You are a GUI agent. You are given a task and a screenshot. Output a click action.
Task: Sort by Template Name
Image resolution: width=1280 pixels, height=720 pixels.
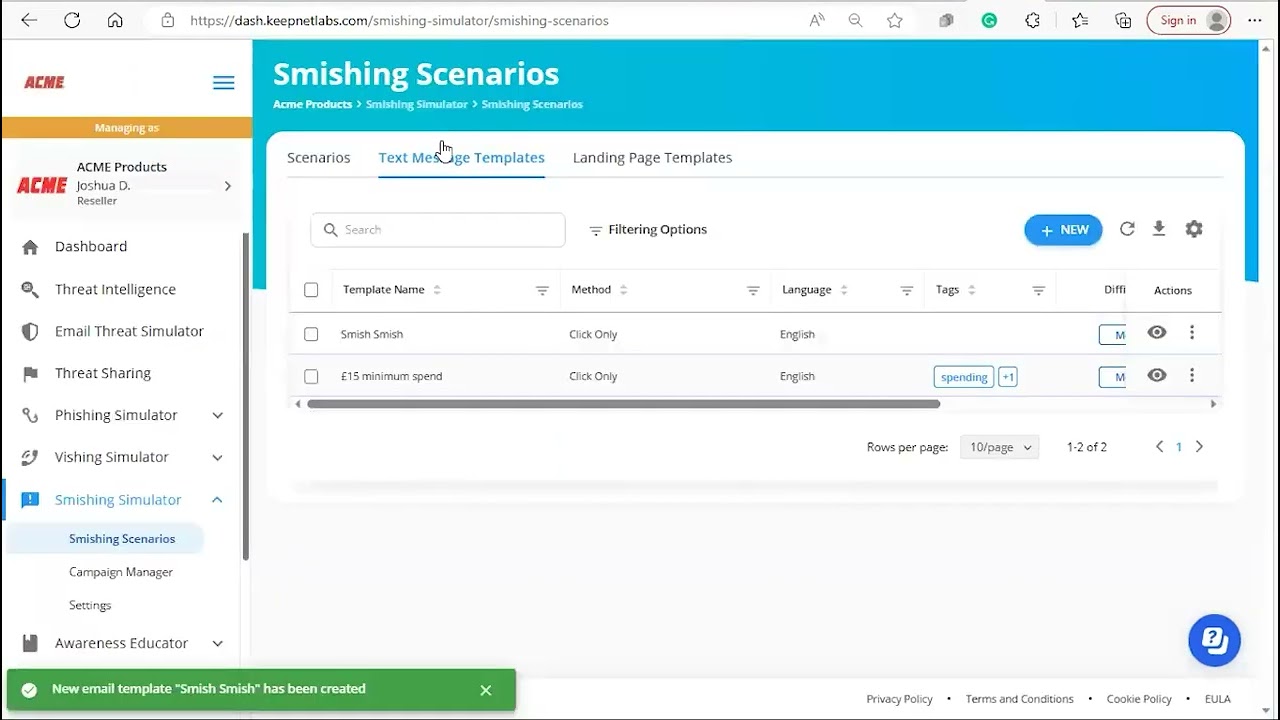pyautogui.click(x=437, y=290)
